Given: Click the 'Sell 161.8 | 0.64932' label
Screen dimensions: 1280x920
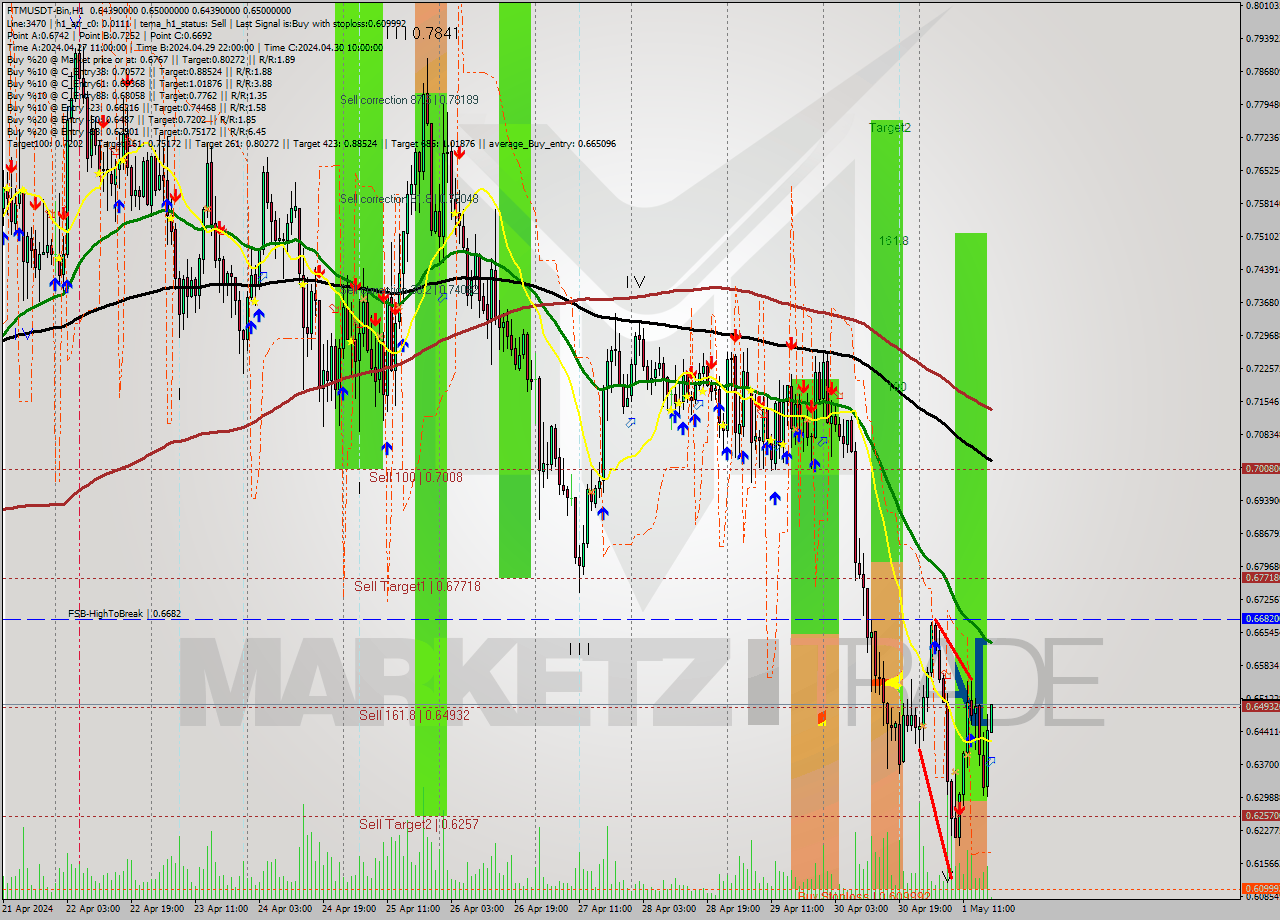Looking at the screenshot, I should click(x=414, y=715).
